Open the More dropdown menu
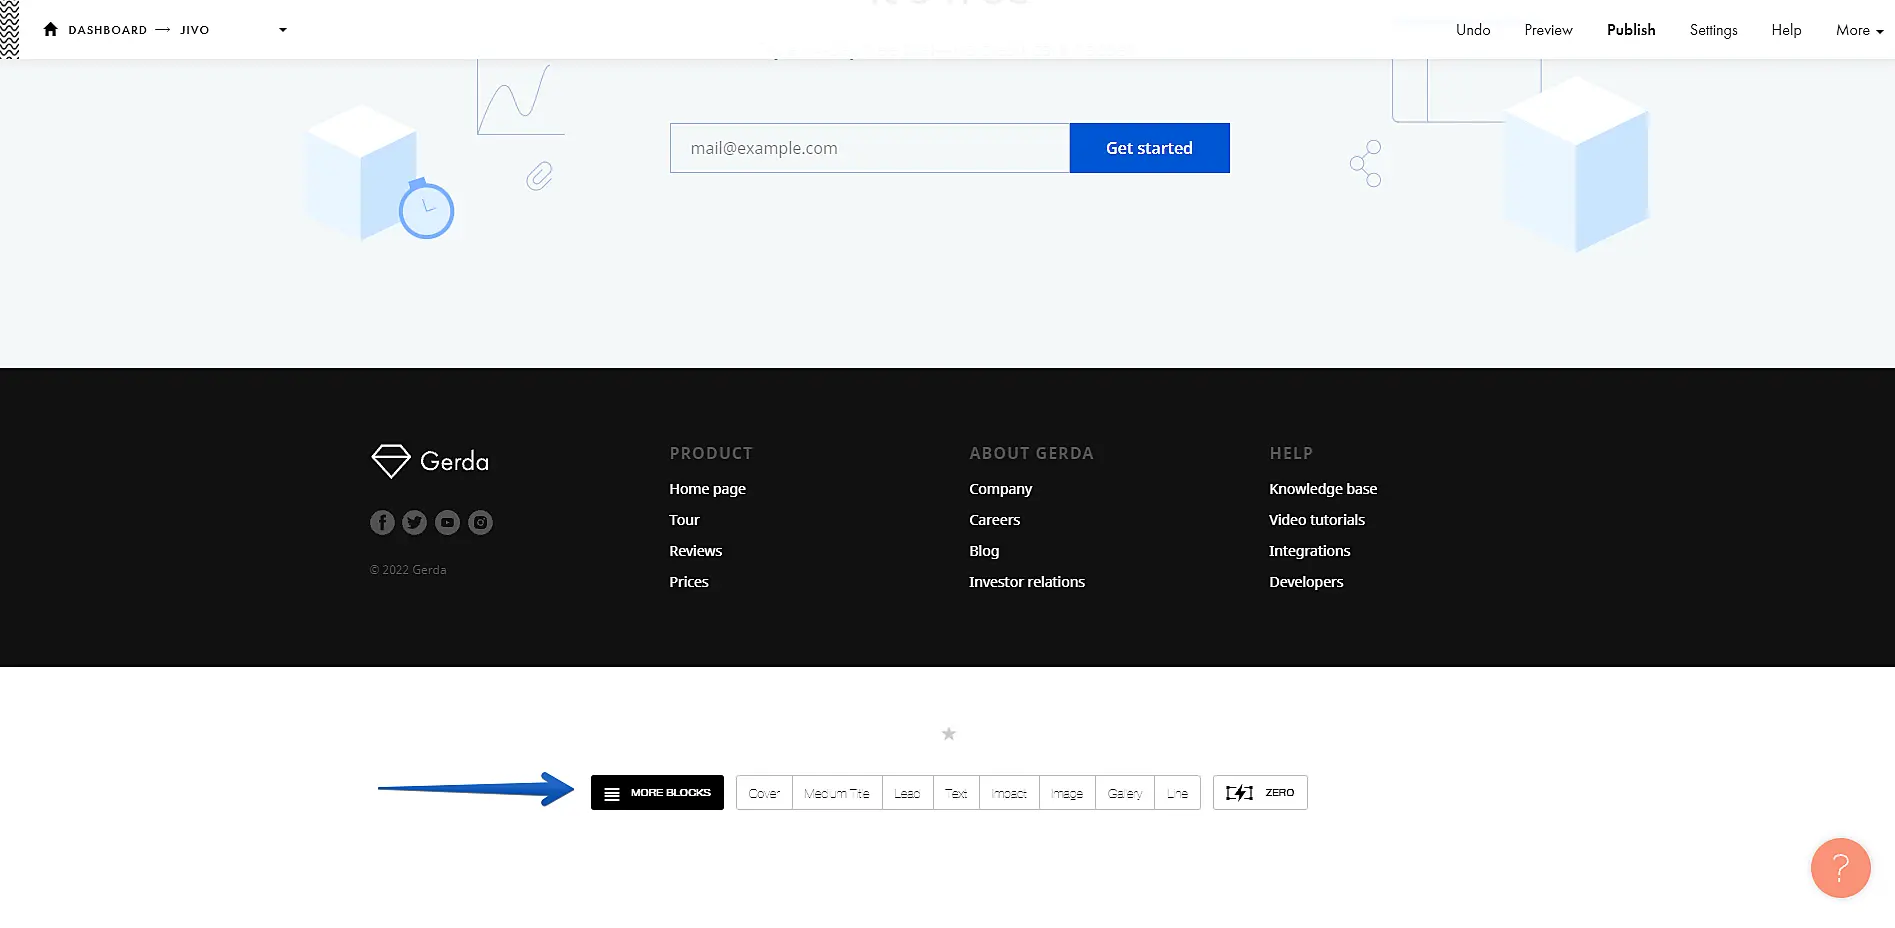This screenshot has height=928, width=1895. [x=1859, y=30]
